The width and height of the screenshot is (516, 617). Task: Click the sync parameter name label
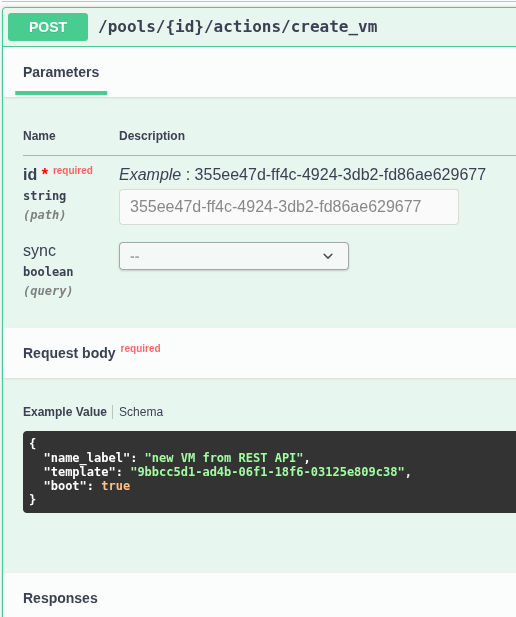click(x=39, y=251)
